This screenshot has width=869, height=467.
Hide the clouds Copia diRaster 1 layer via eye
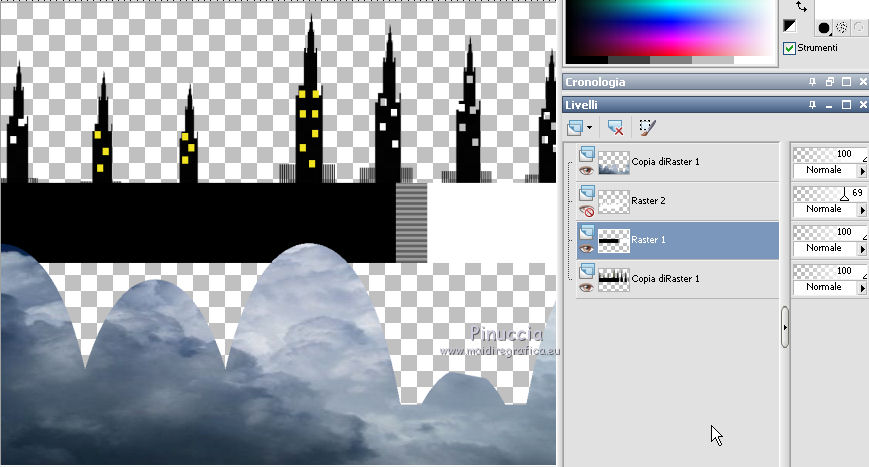586,171
